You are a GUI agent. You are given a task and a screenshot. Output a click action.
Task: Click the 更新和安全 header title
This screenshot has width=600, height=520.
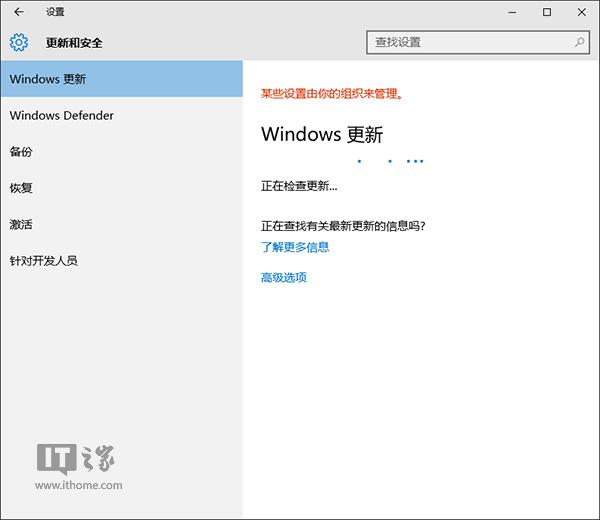tap(74, 43)
